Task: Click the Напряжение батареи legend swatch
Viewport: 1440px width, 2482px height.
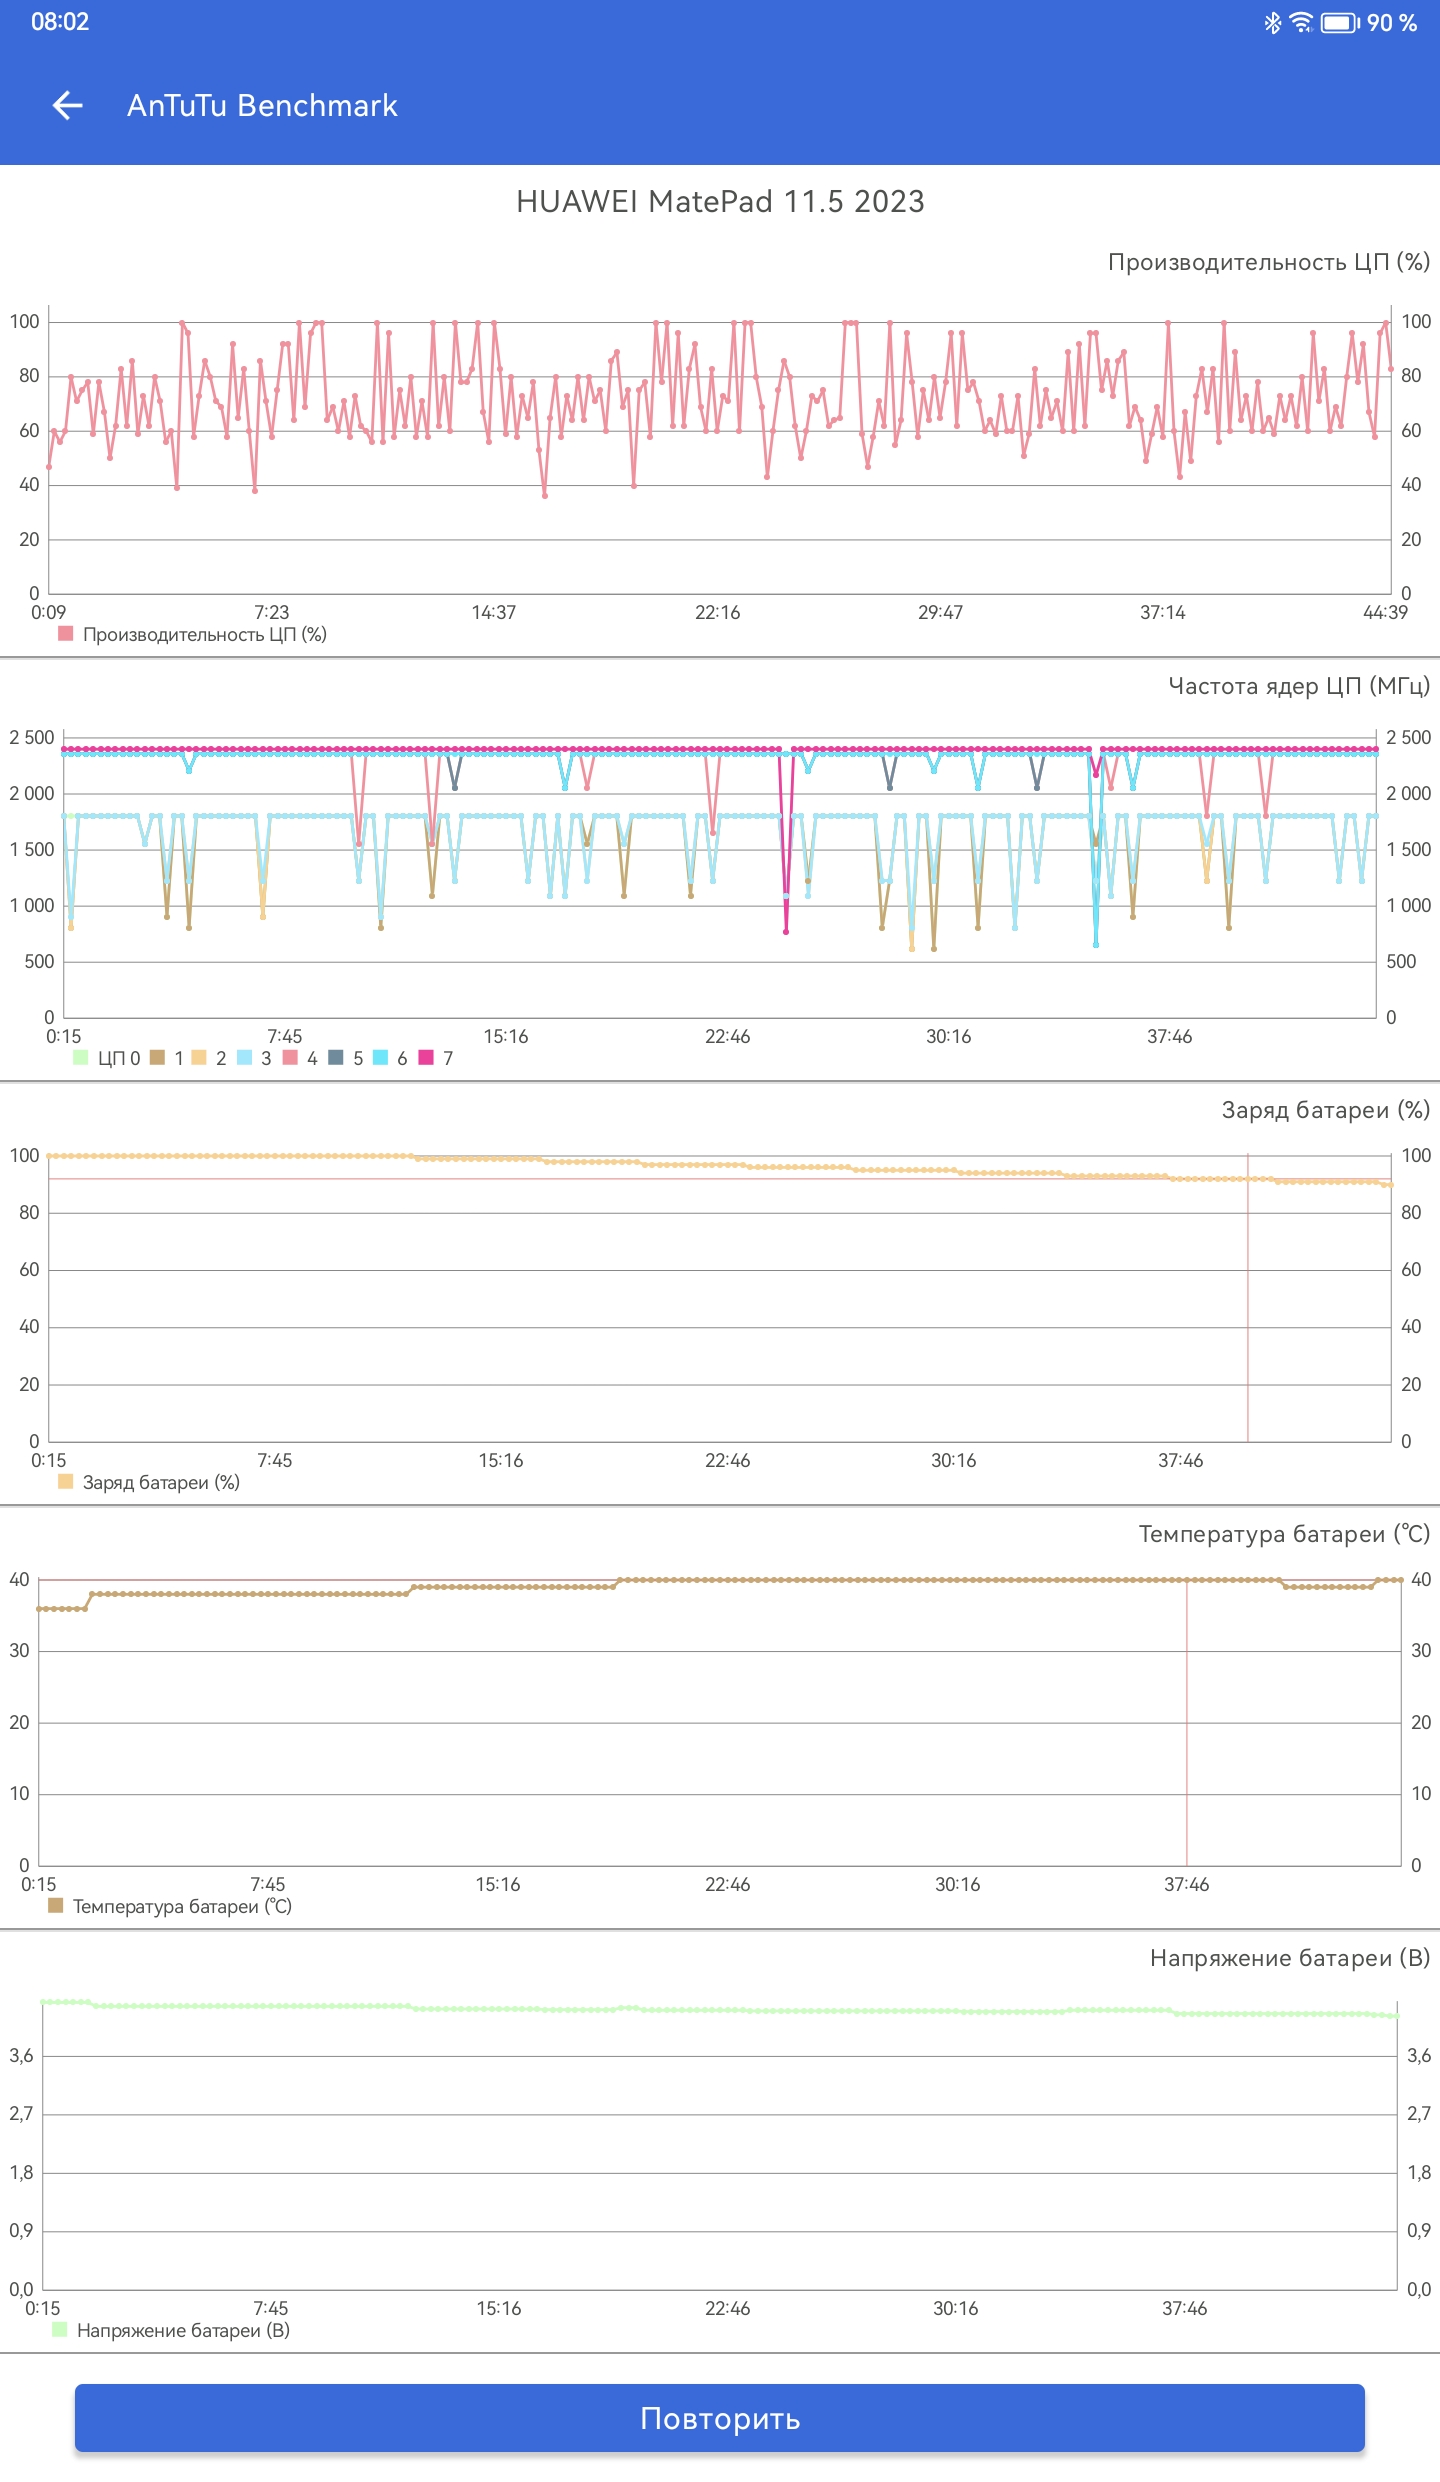Action: pos(60,2329)
